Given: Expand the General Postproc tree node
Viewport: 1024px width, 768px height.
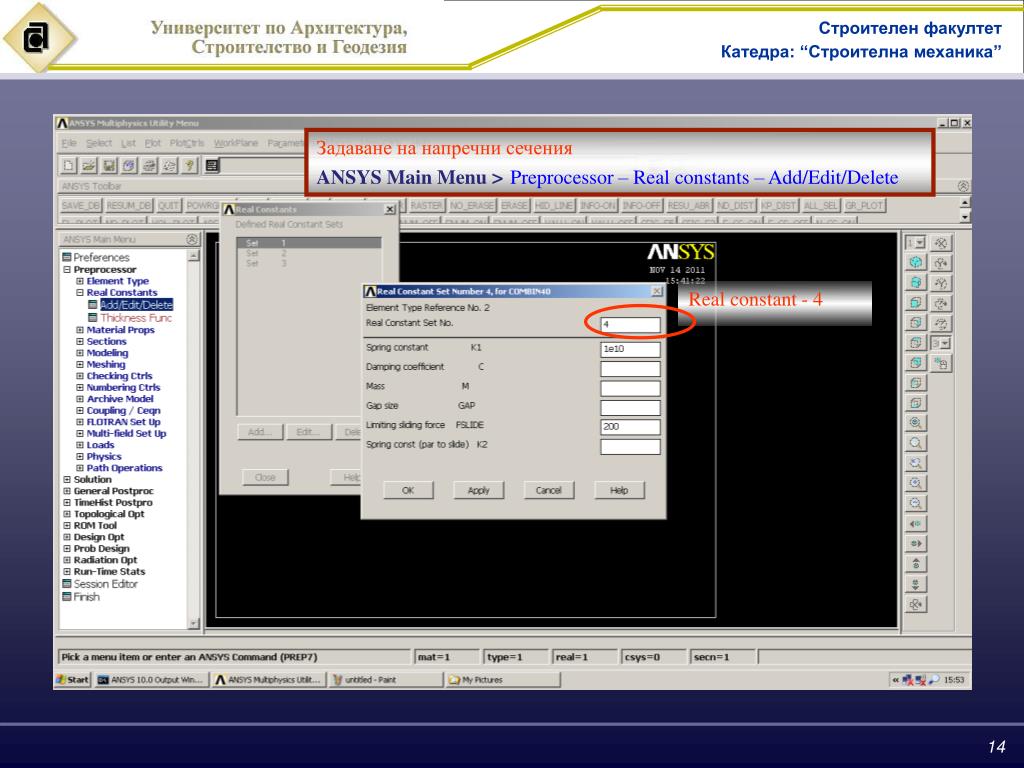Looking at the screenshot, I should (x=67, y=491).
